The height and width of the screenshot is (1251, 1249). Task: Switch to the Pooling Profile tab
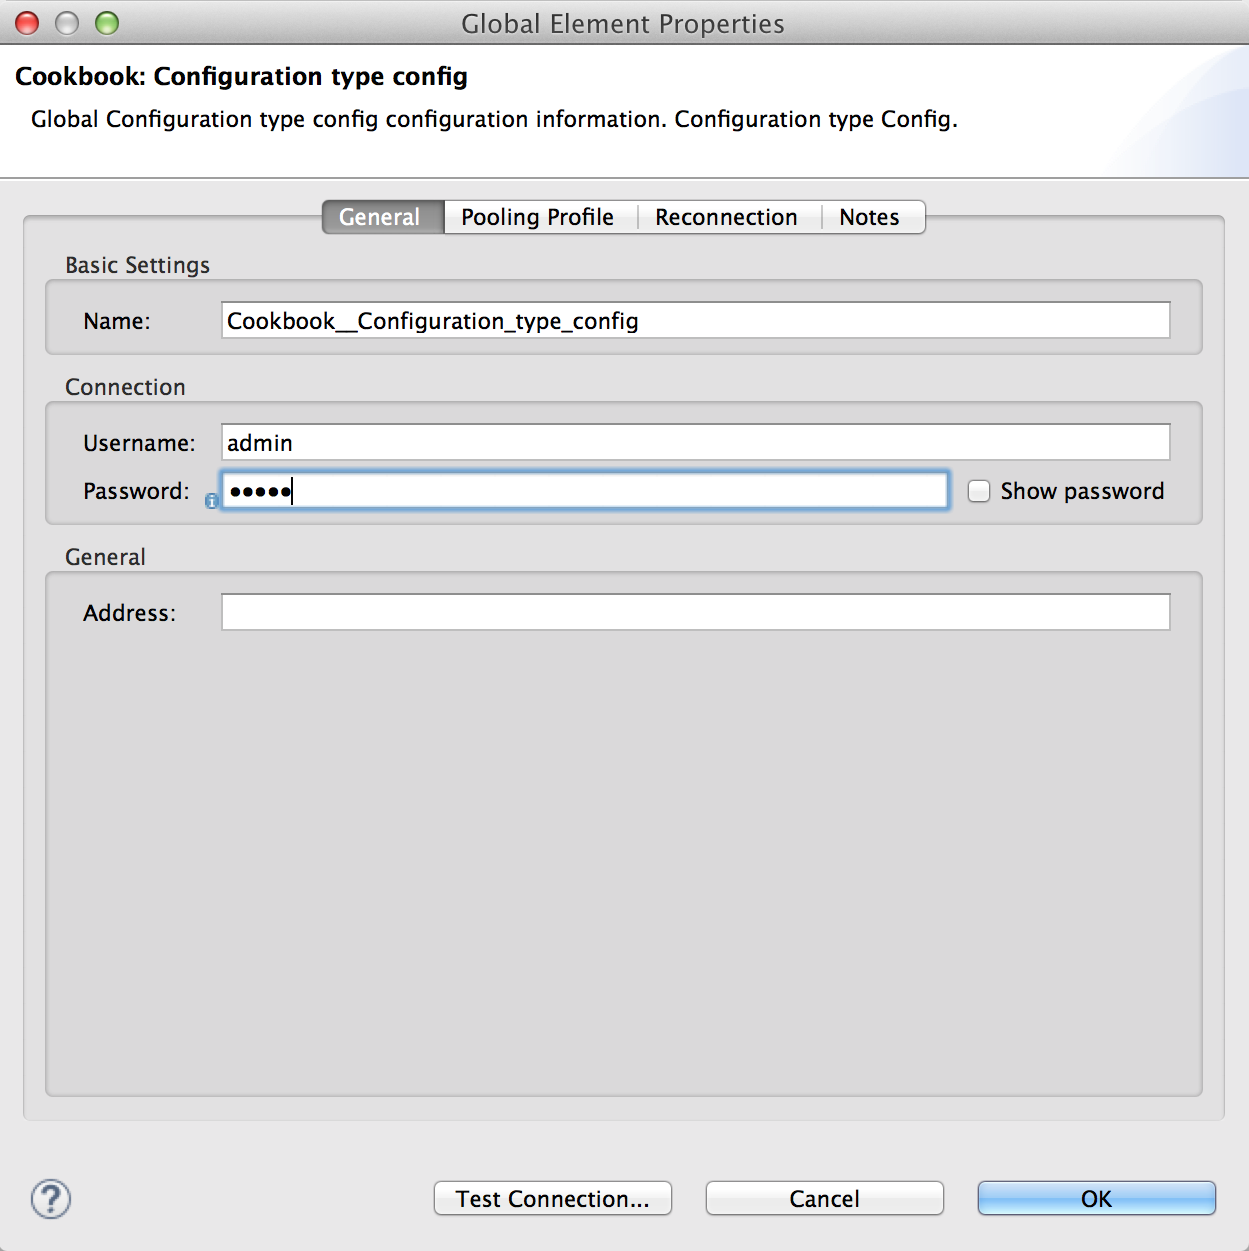[537, 217]
